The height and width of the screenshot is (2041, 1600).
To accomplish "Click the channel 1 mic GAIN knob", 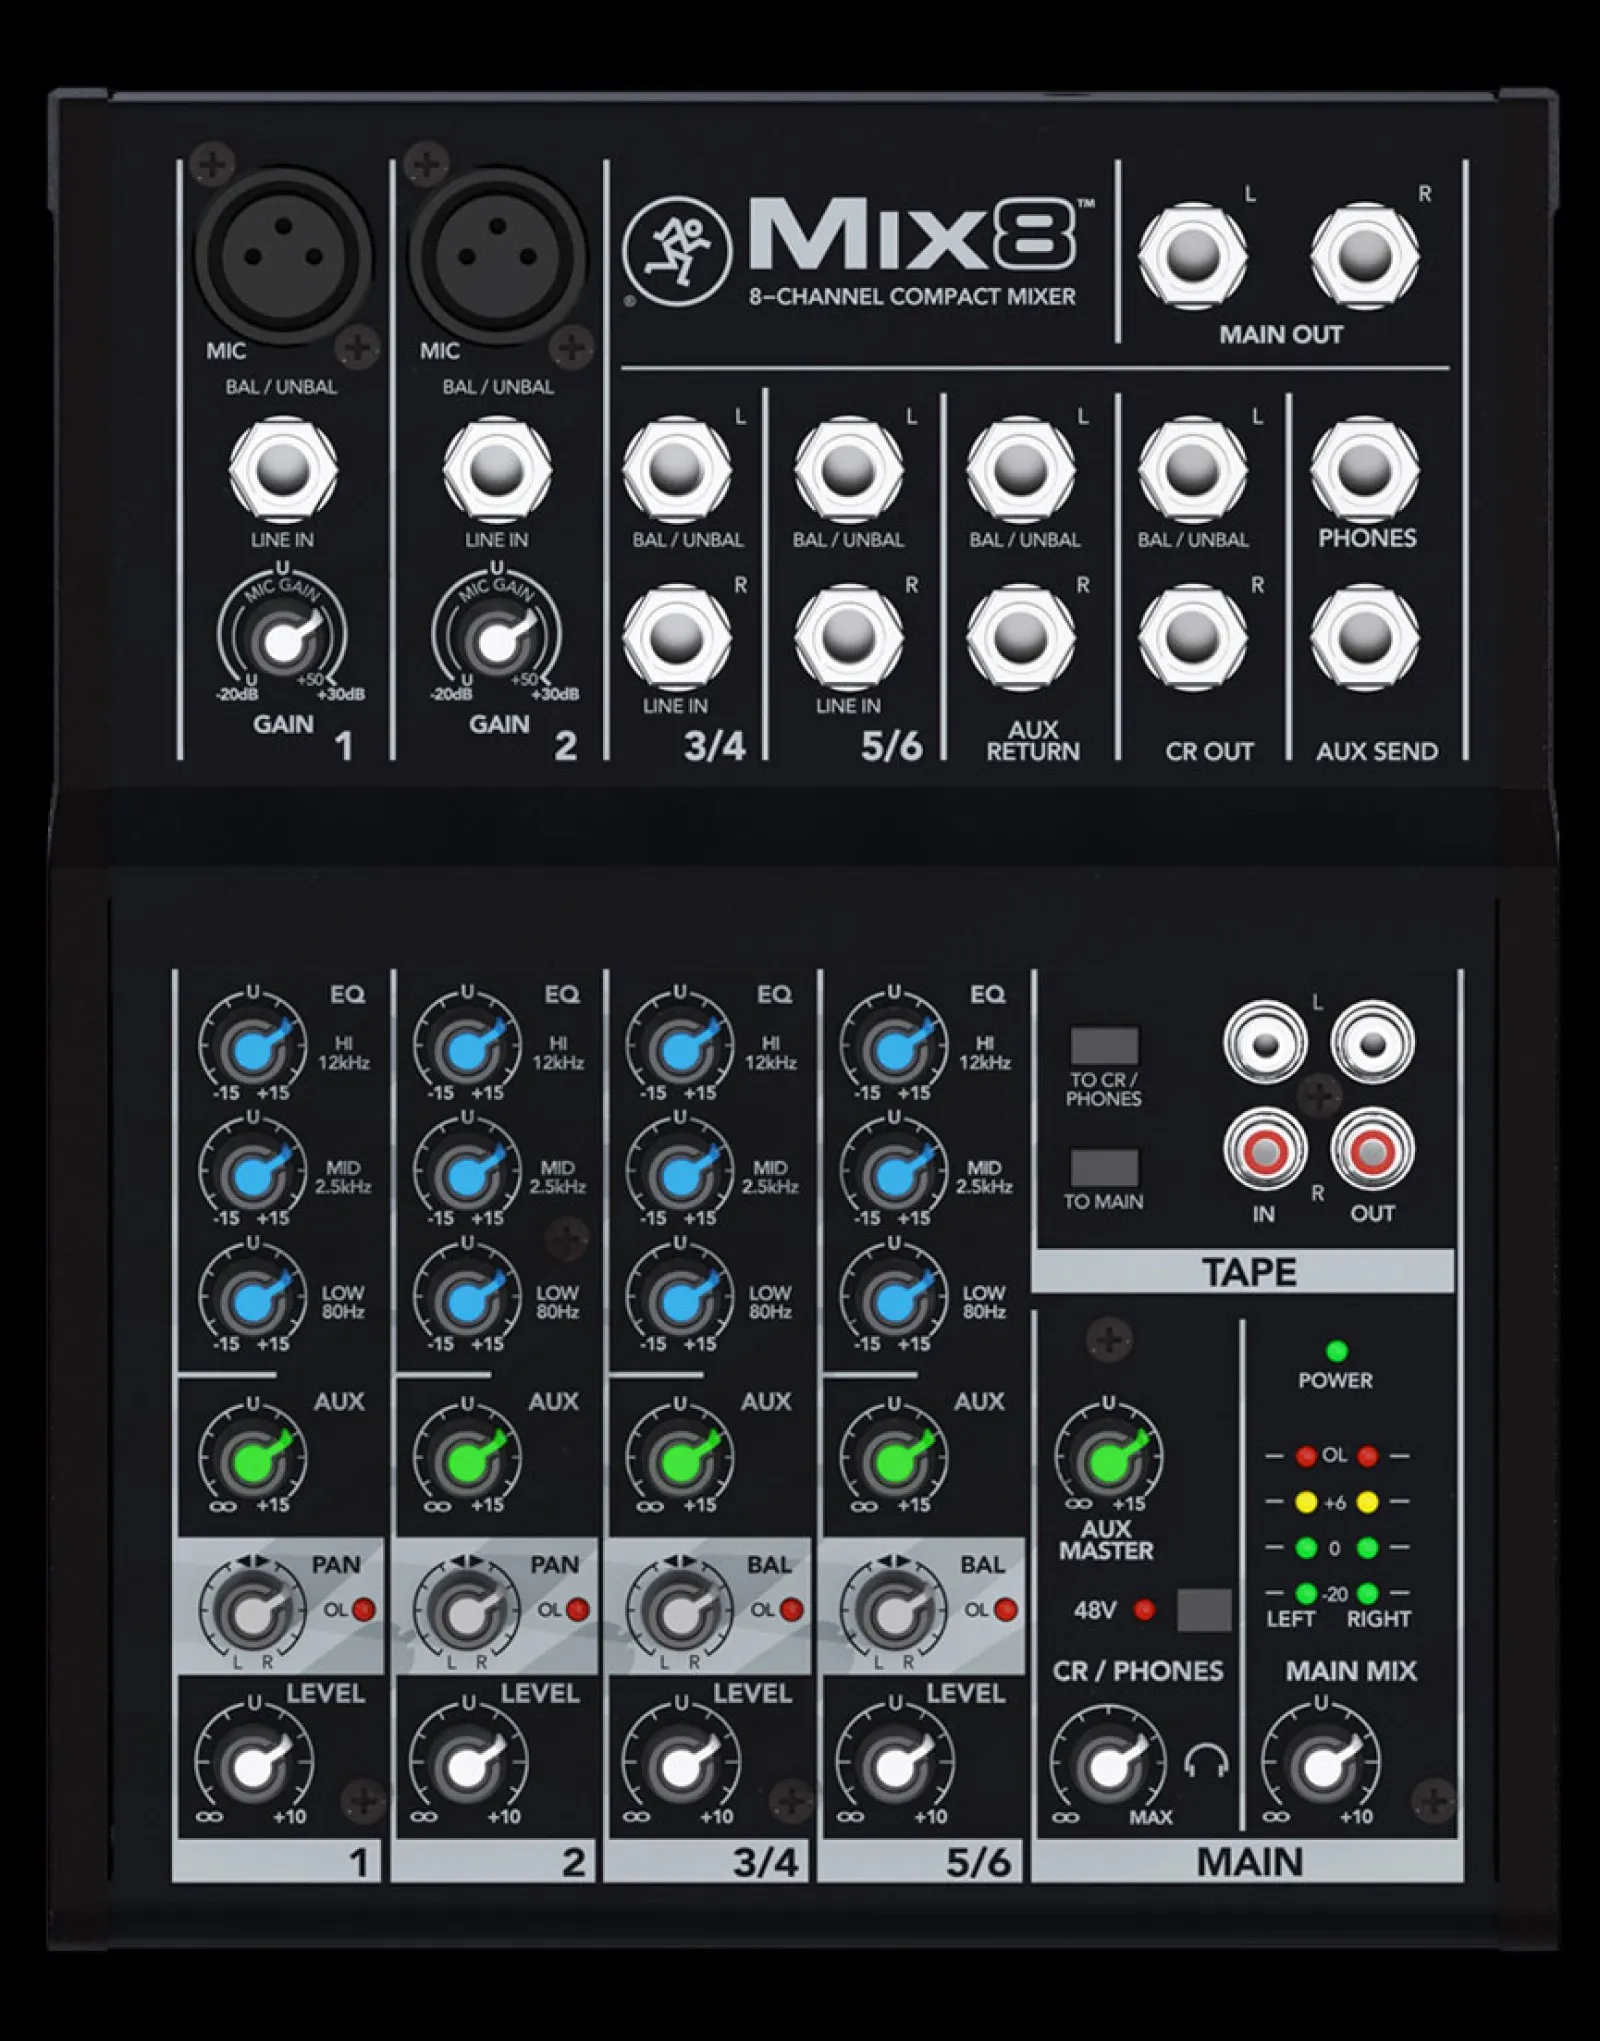I will coord(281,642).
